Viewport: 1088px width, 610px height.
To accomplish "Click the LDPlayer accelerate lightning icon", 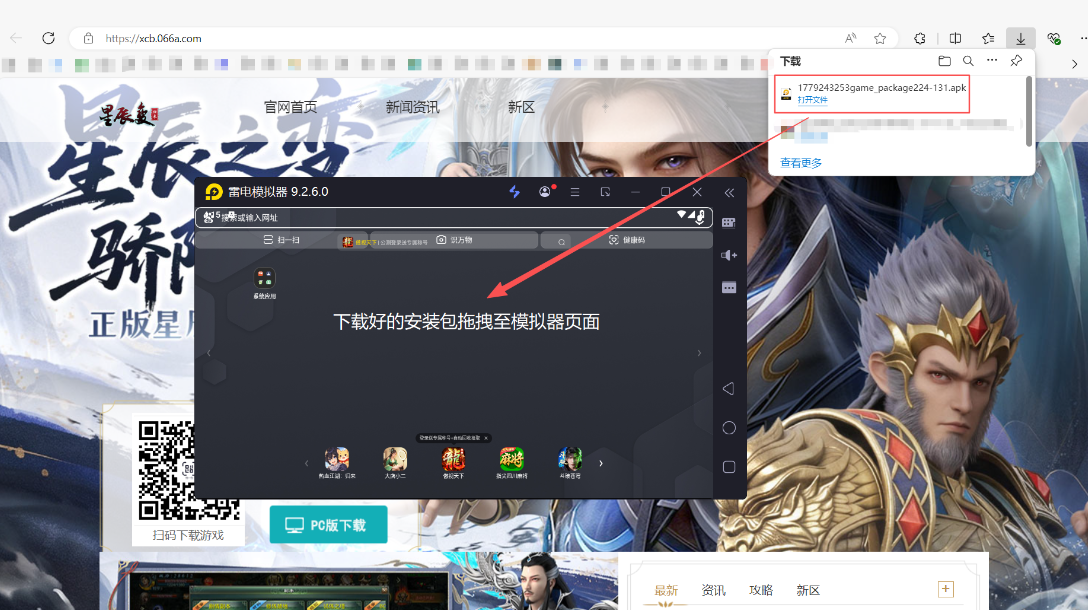I will coord(514,192).
